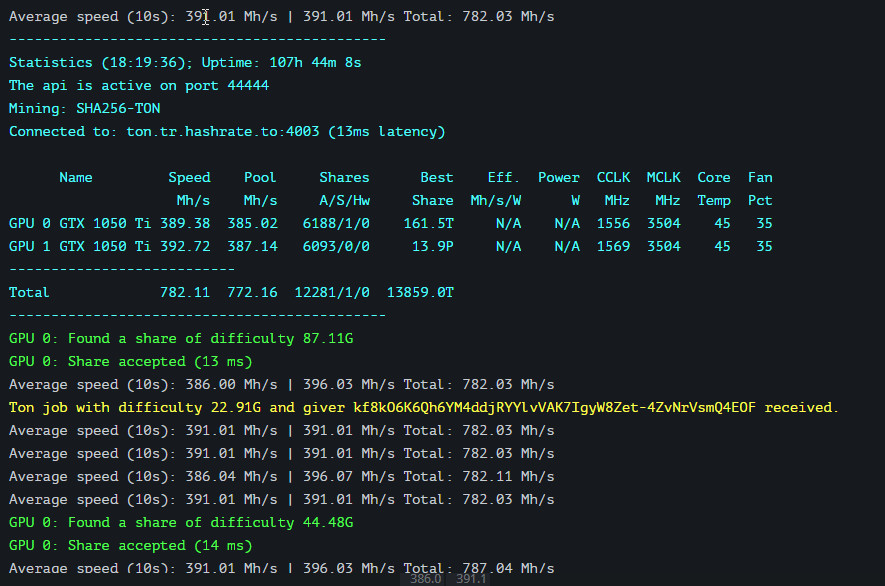Click GPU 0 speed value 389.38
Image resolution: width=885 pixels, height=586 pixels.
tap(185, 224)
